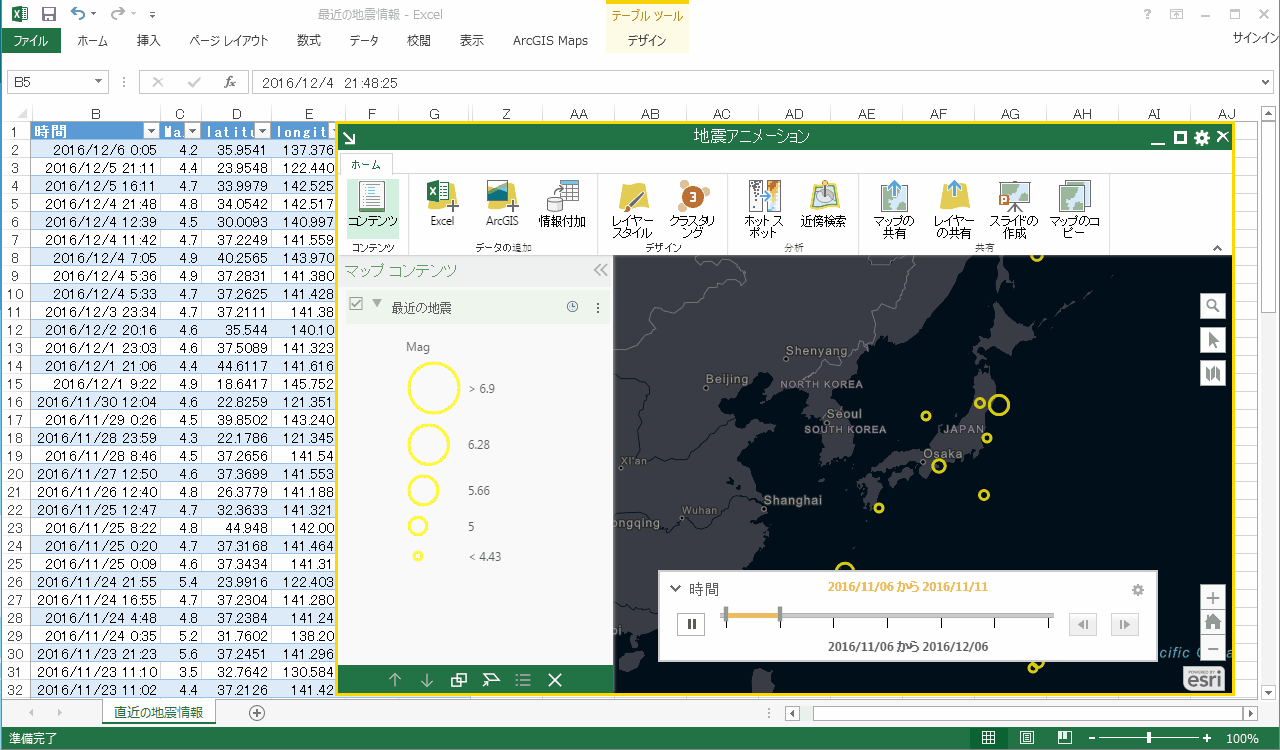Collapse the map ribbon with the small chevron

coord(1217,248)
